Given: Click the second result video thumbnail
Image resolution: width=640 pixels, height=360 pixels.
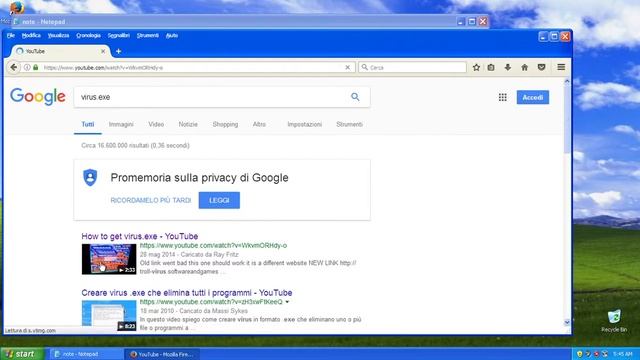Looking at the screenshot, I should (109, 315).
